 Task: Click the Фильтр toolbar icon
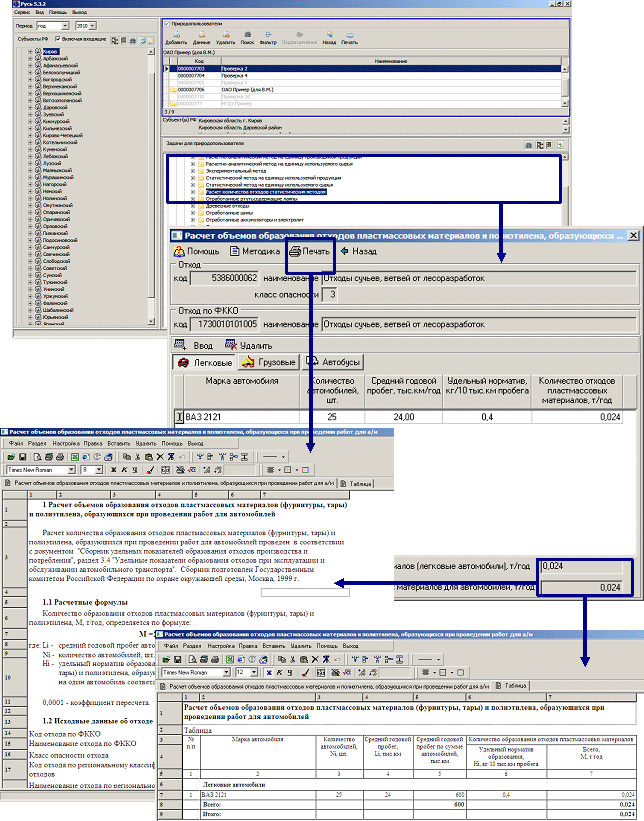(268, 36)
